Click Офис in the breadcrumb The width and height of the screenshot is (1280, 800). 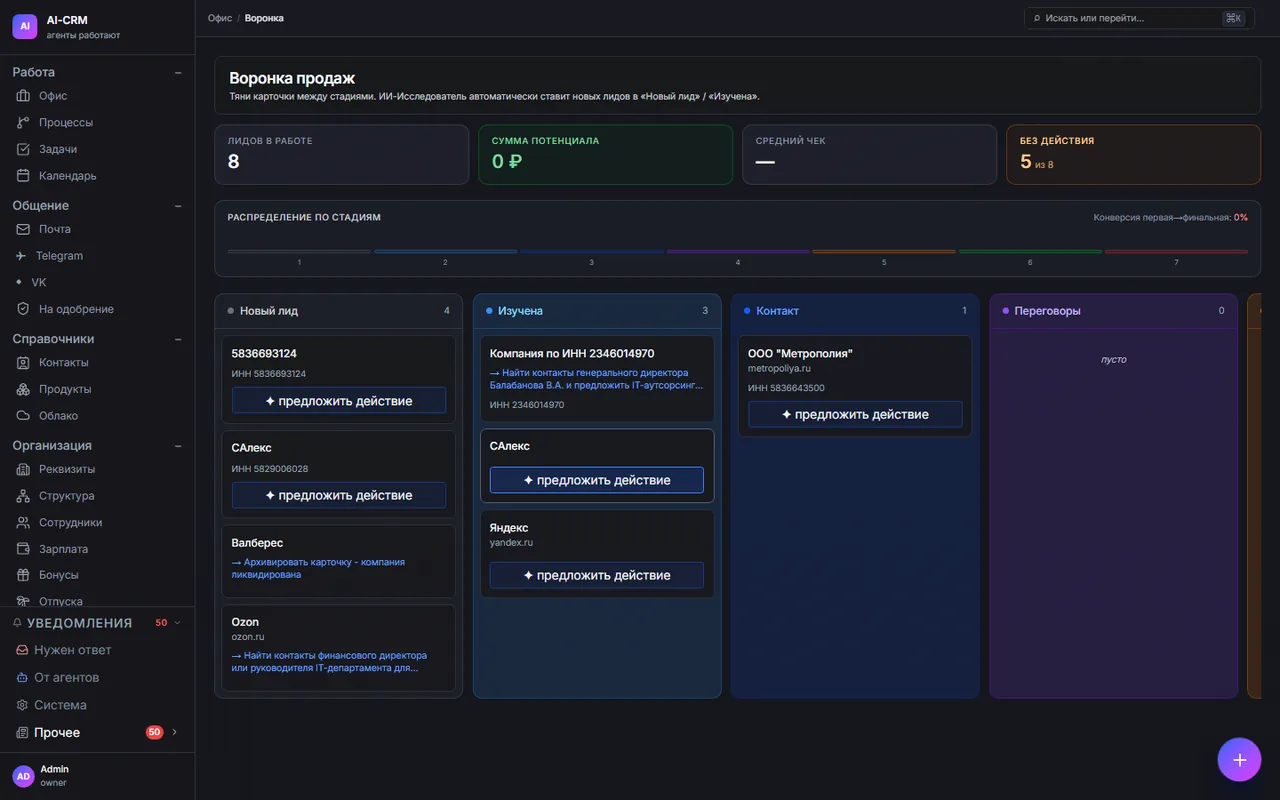tap(220, 18)
